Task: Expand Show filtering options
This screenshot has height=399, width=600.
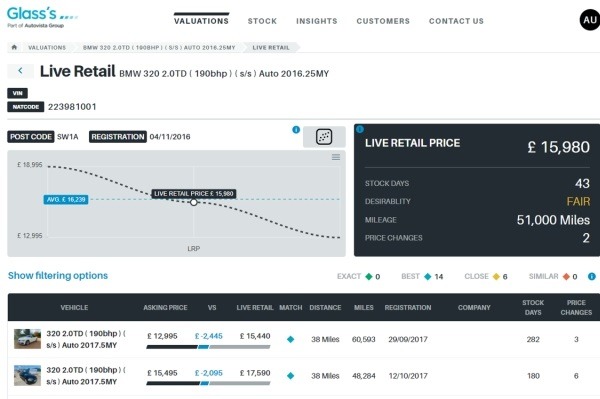Action: [58, 275]
